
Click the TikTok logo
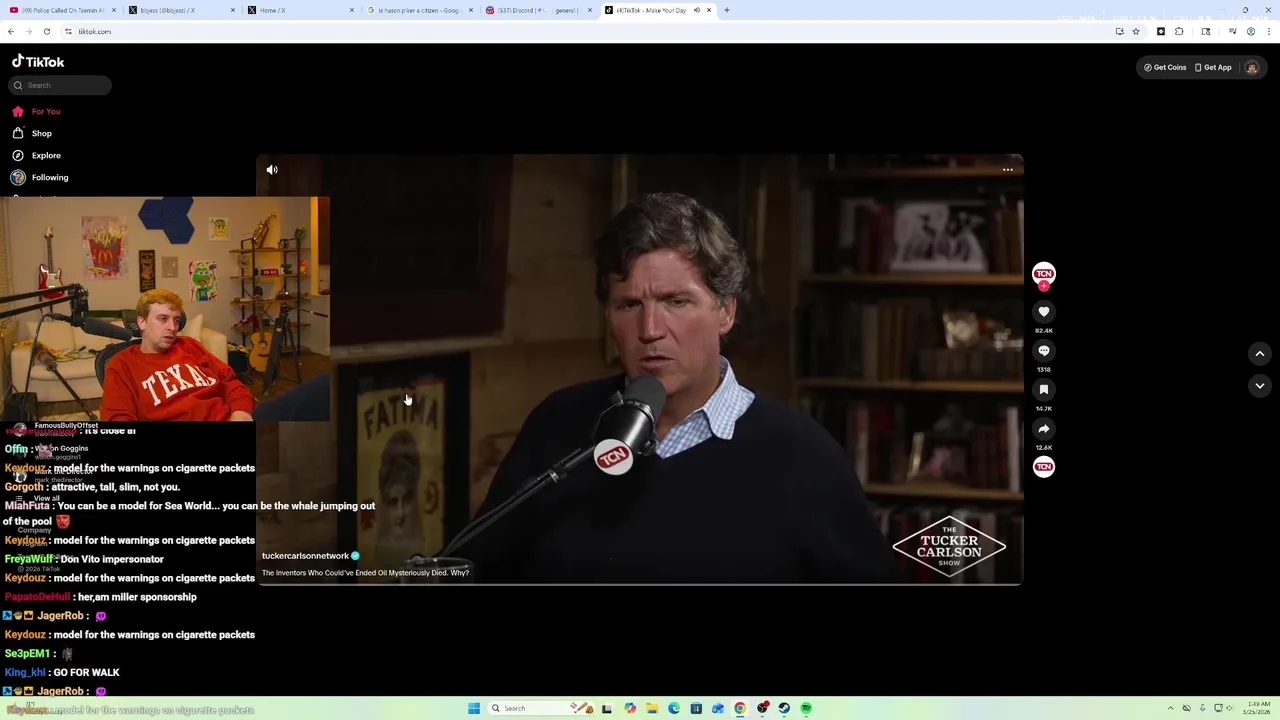(38, 61)
